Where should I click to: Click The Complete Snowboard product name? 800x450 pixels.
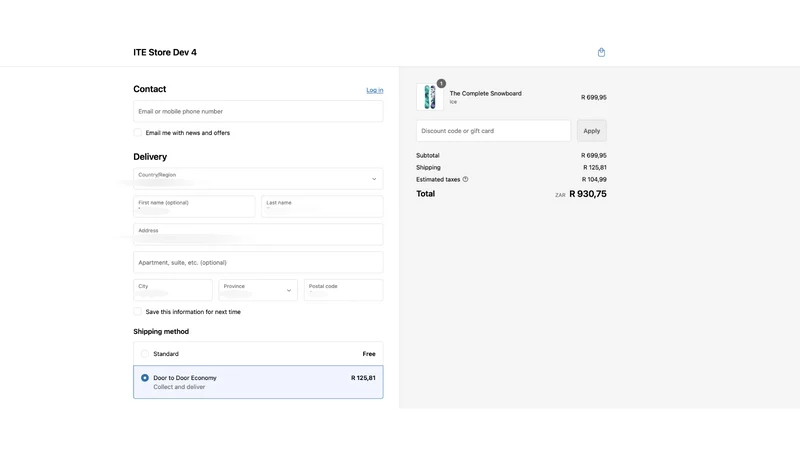tap(485, 93)
